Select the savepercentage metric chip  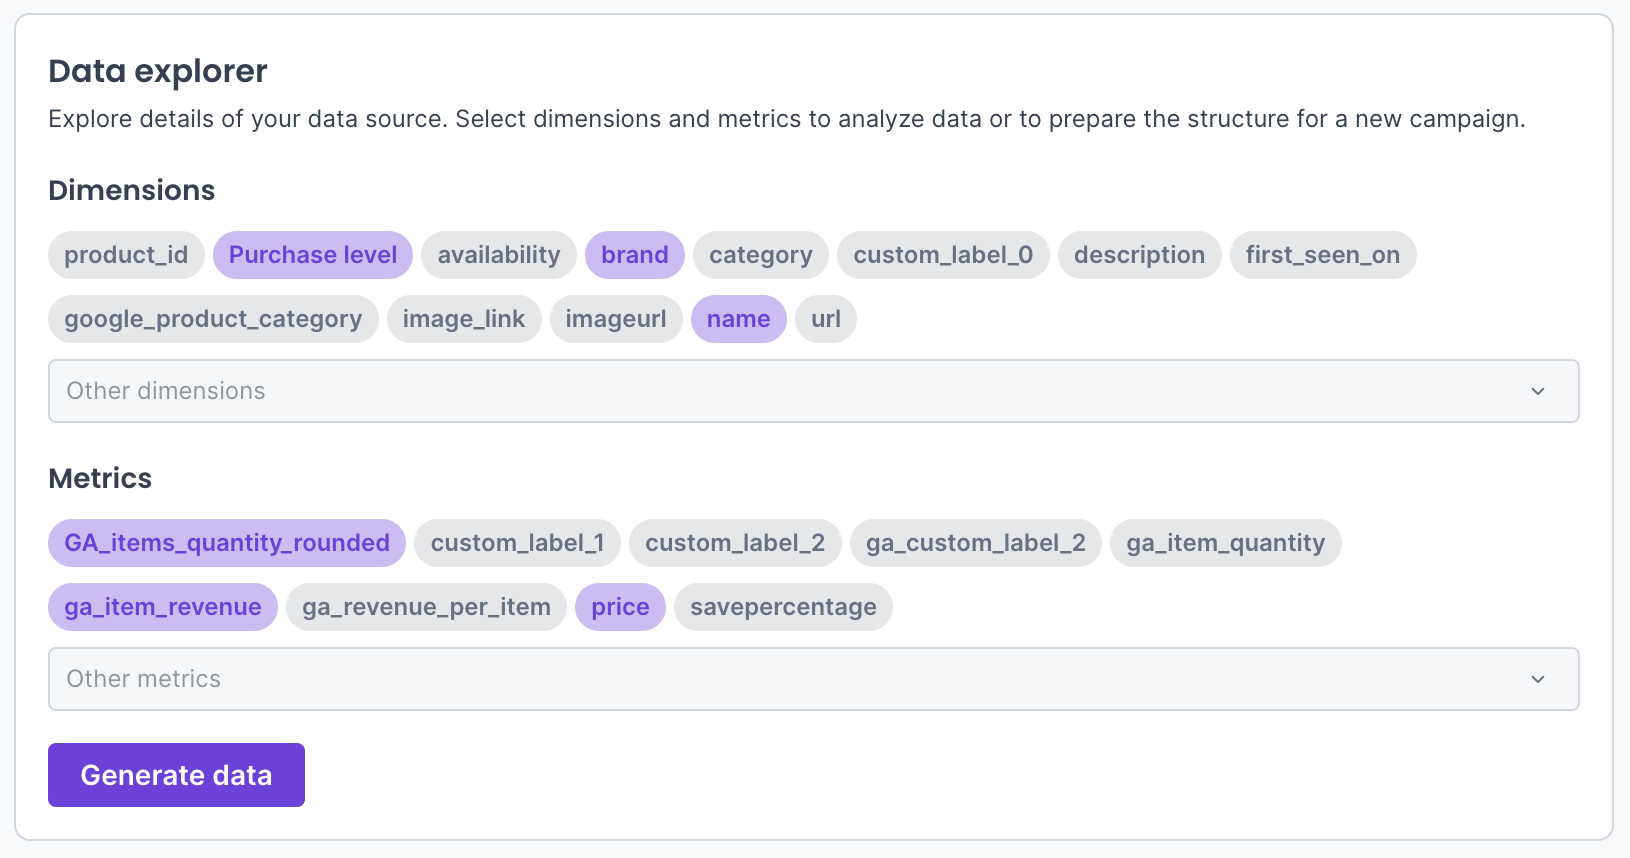click(783, 607)
